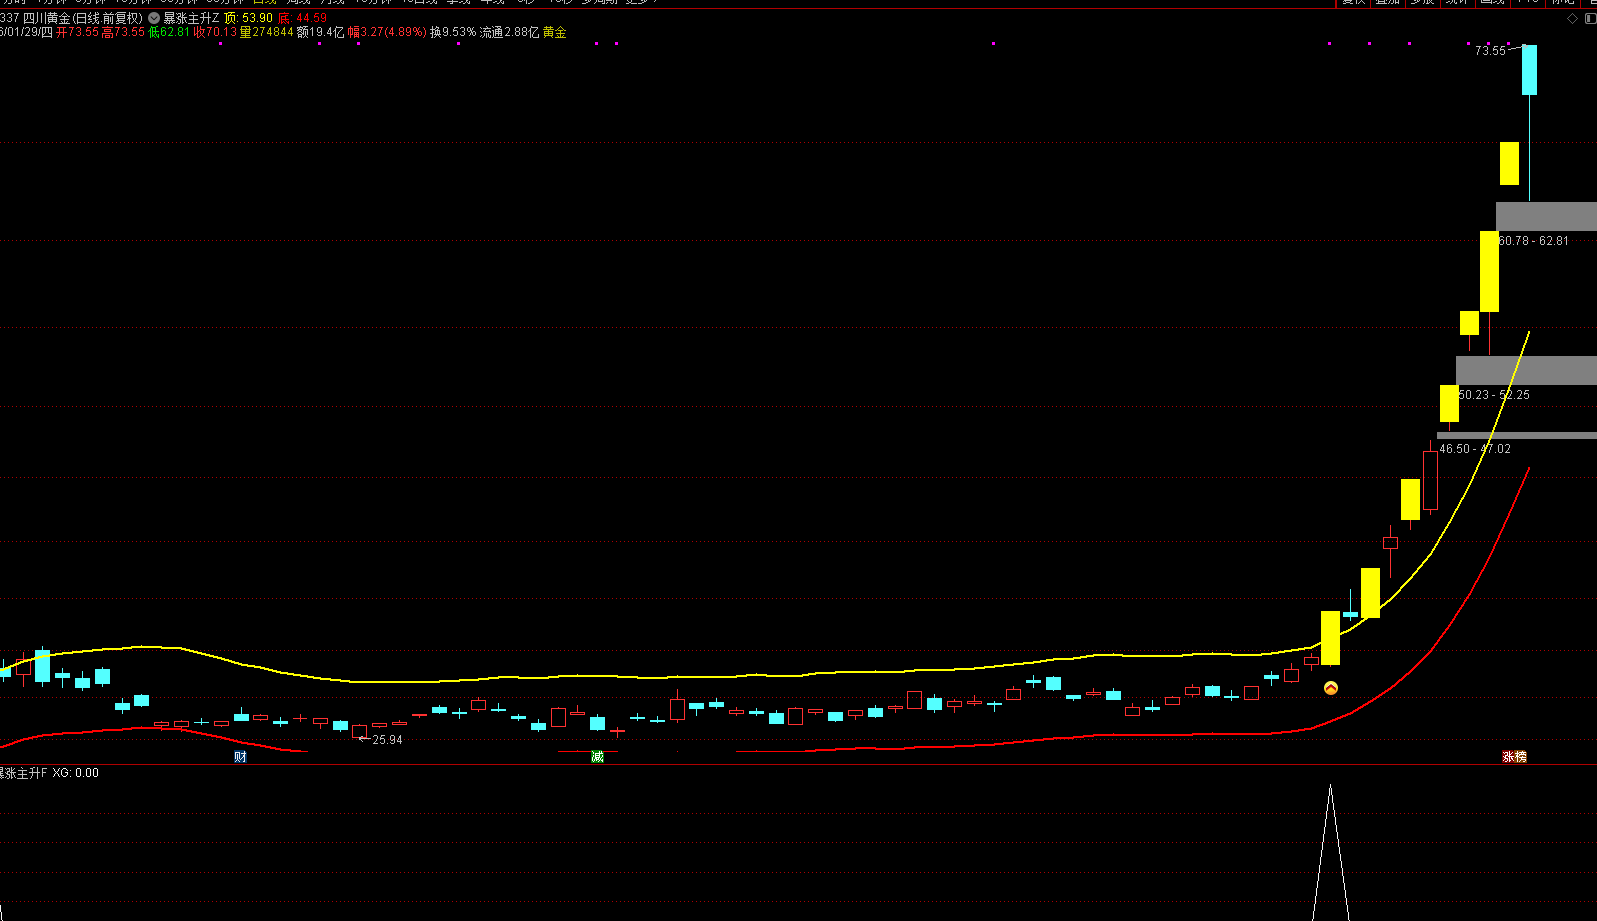Click the 流通2.88亿 float shares value

pyautogui.click(x=510, y=32)
